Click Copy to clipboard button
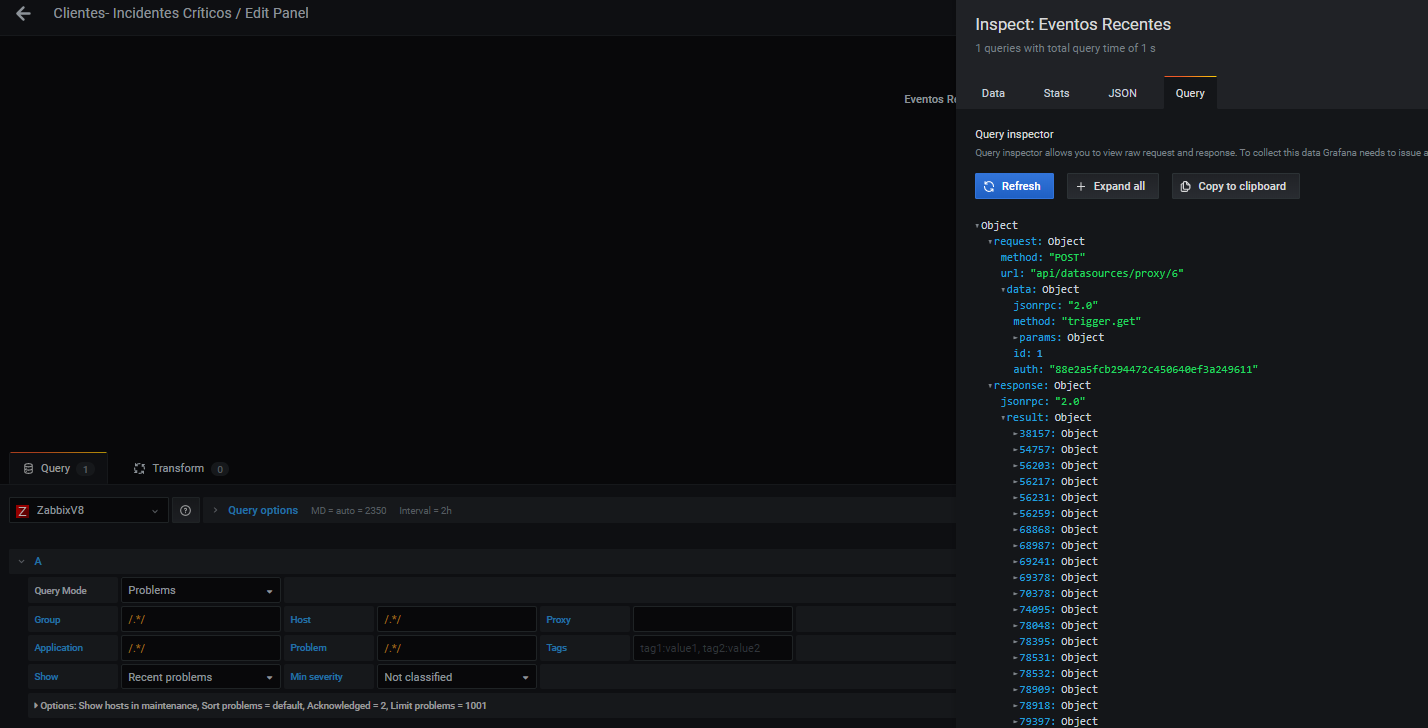The width and height of the screenshot is (1428, 728). coord(1235,186)
